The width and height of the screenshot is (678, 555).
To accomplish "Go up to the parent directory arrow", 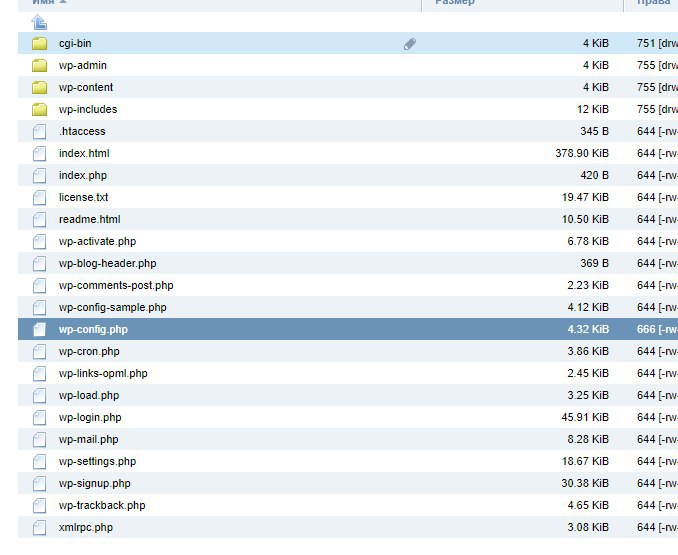I will (39, 22).
